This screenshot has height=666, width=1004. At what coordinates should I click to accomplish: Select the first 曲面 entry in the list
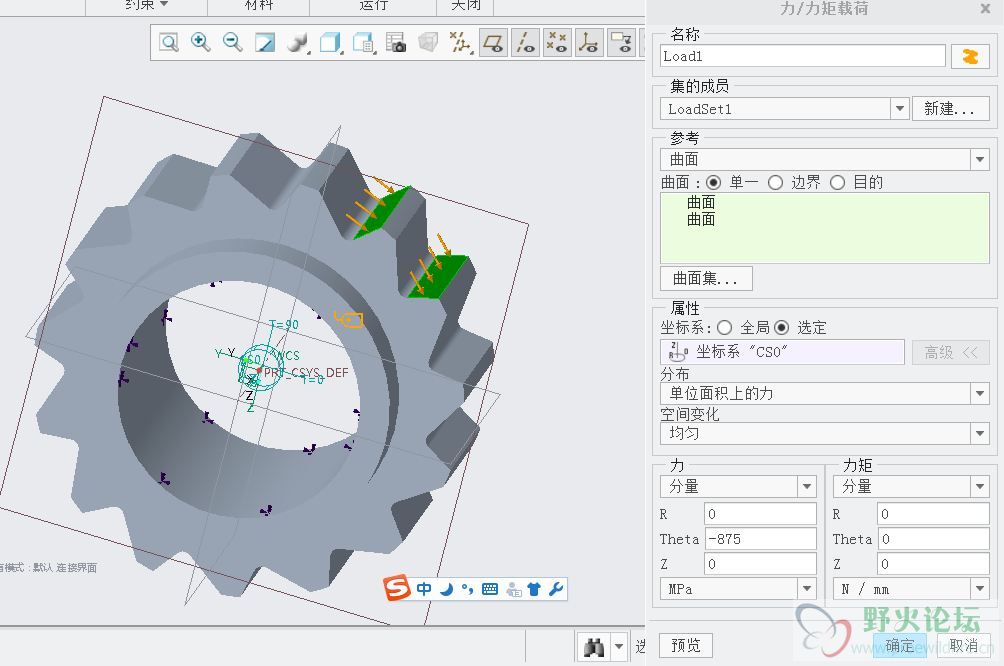701,202
